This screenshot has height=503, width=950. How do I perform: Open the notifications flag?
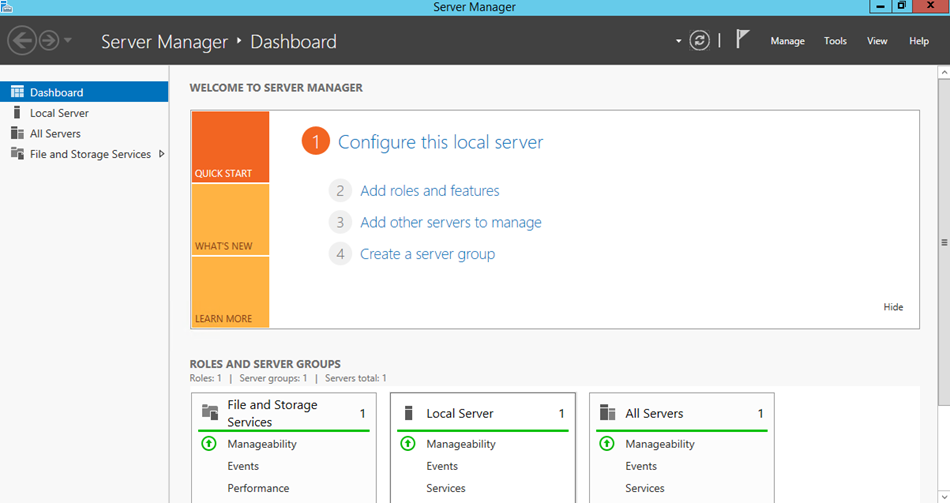[x=742, y=39]
